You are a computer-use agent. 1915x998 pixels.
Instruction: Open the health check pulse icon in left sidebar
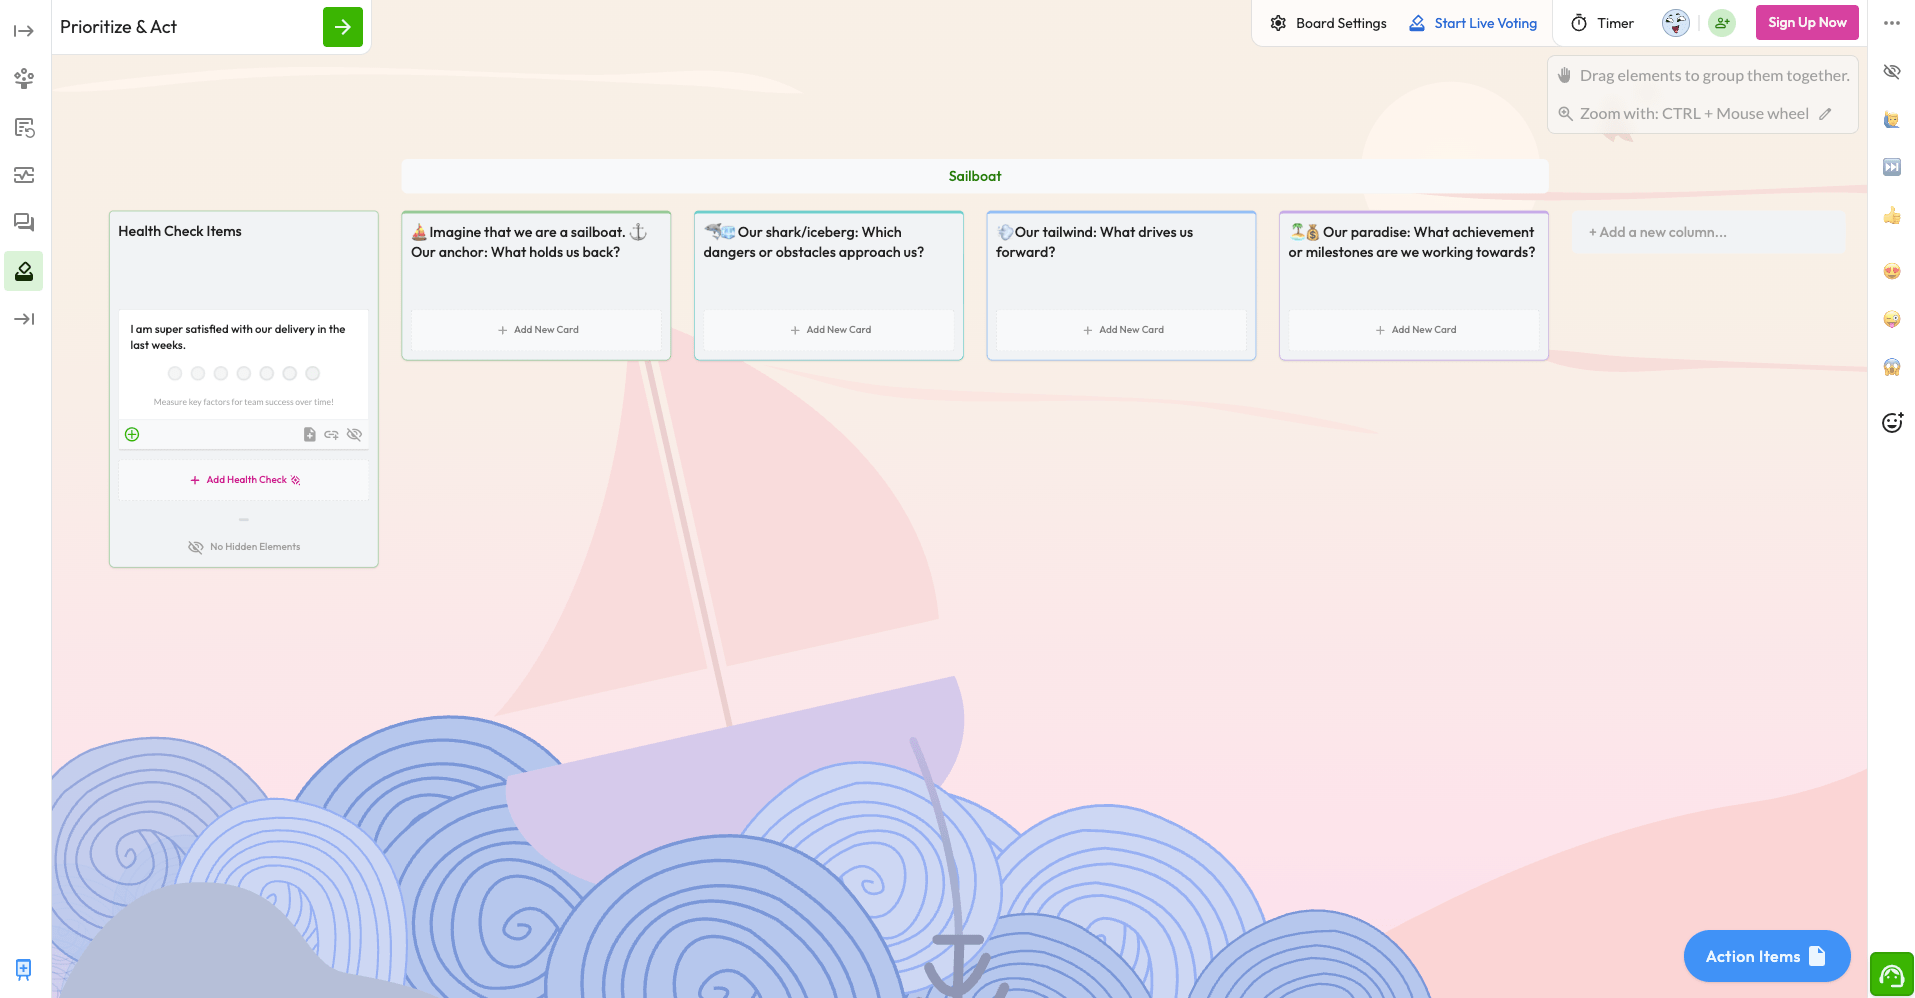[24, 175]
